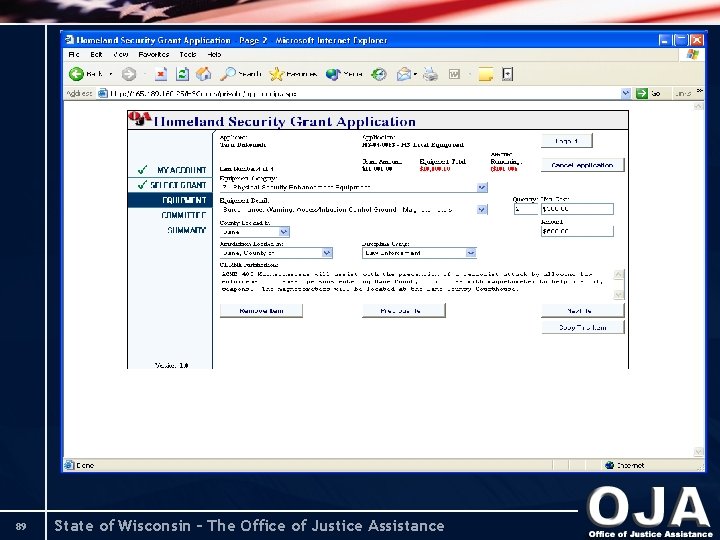Screen dimensions: 720x540
Task: Open the Favorites menu
Action: pyautogui.click(x=154, y=54)
